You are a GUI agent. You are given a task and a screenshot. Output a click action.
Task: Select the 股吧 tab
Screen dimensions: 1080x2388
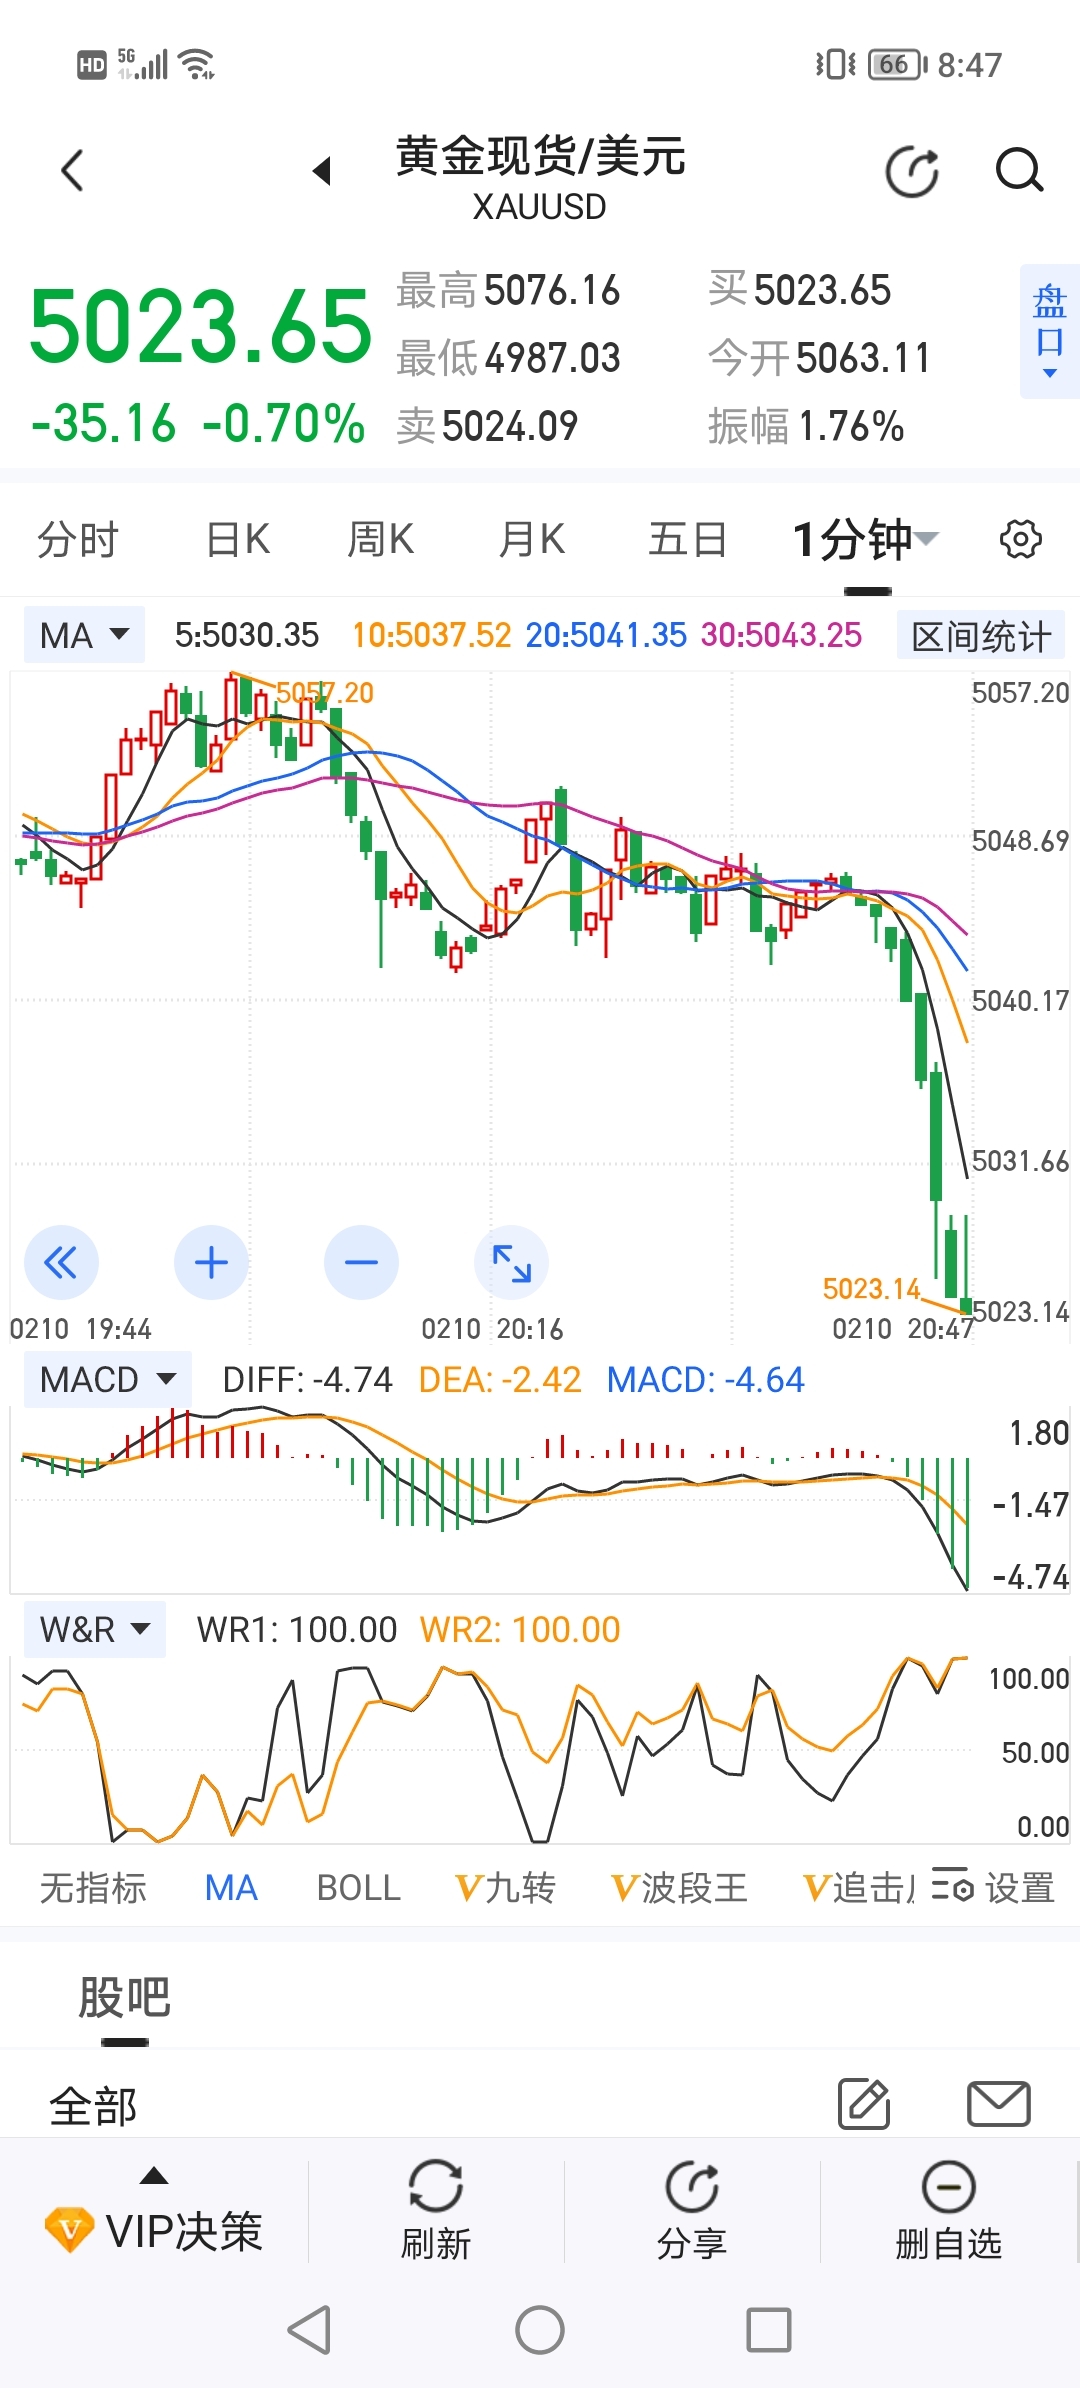[124, 1998]
